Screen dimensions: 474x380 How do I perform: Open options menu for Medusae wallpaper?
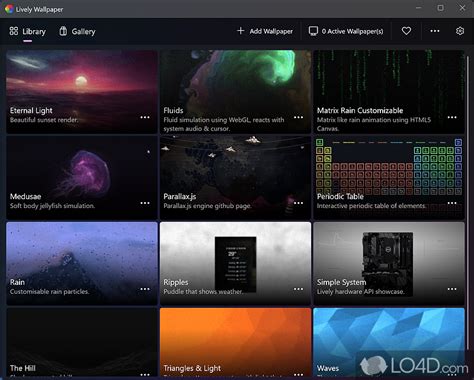pos(145,203)
